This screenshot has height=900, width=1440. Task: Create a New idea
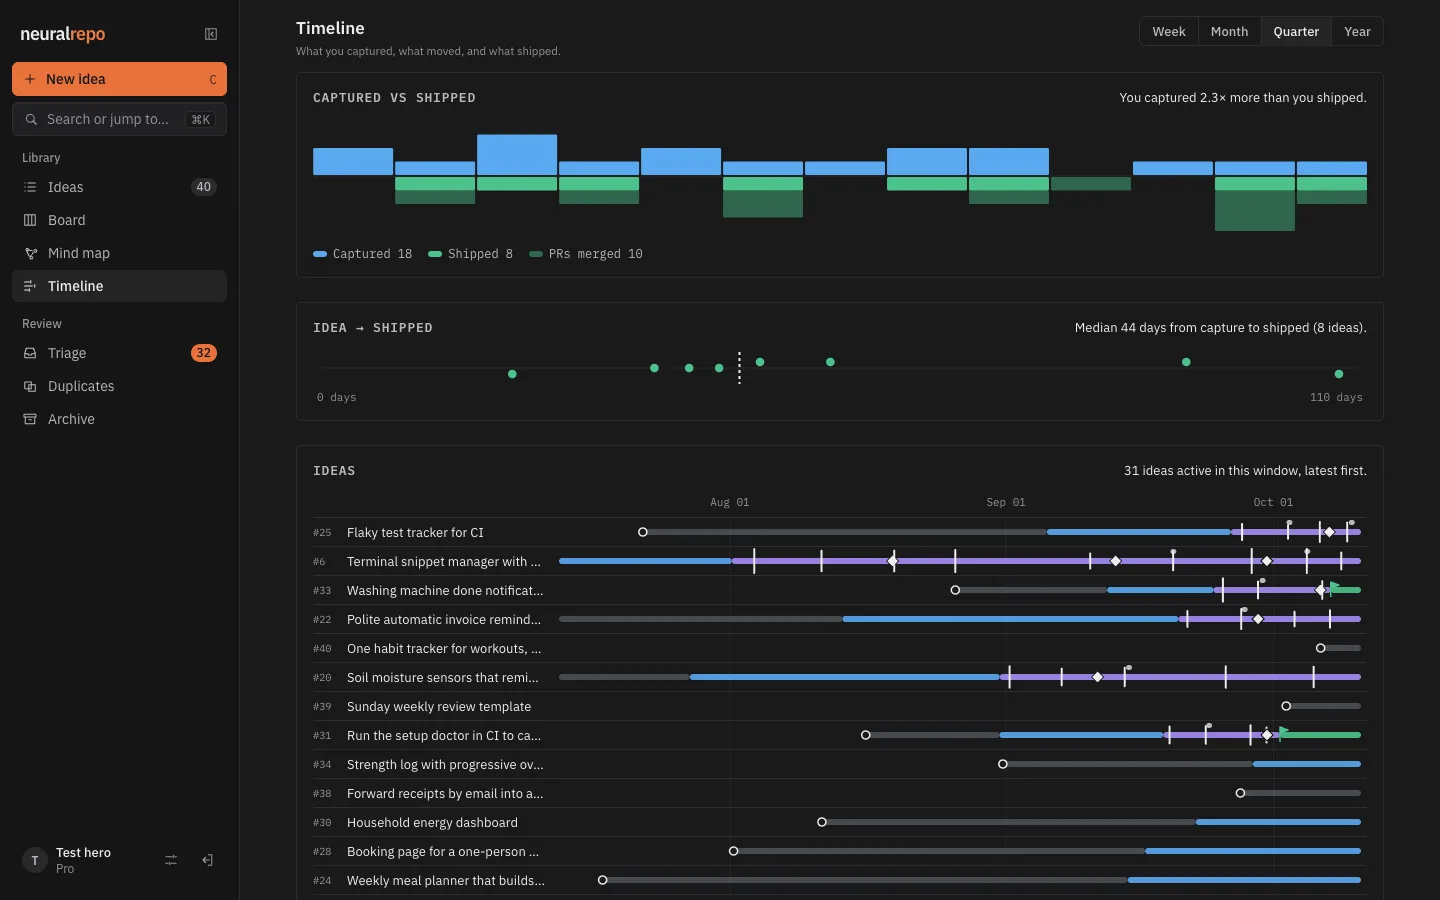(x=119, y=79)
